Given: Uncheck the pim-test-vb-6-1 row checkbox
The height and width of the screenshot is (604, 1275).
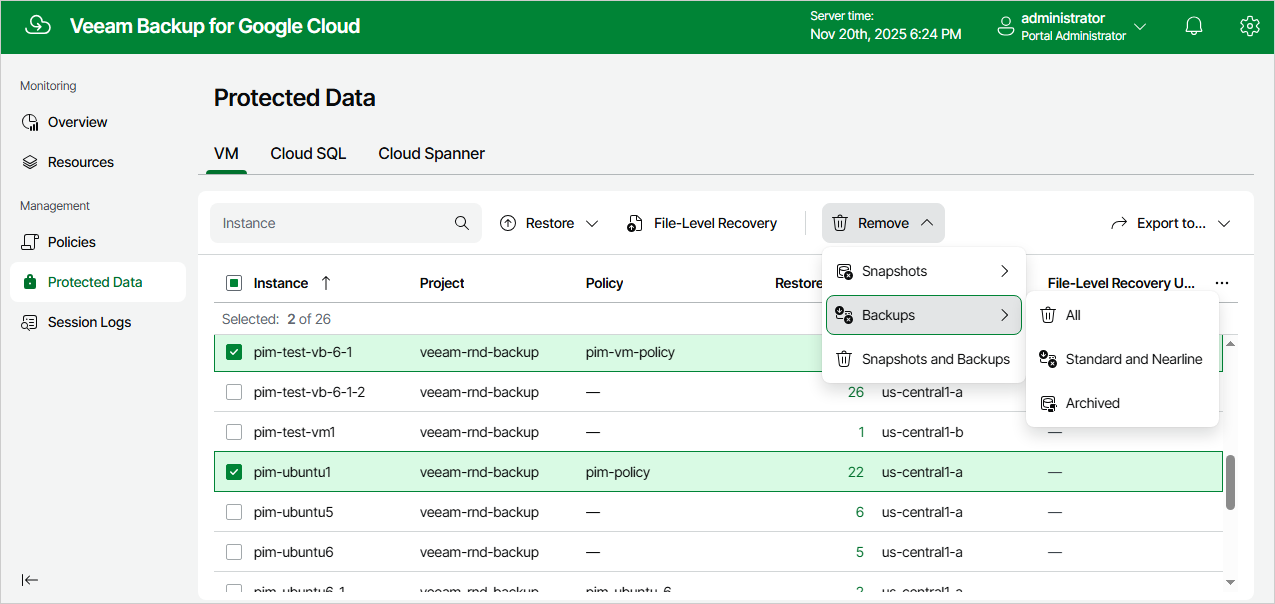Looking at the screenshot, I should pyautogui.click(x=234, y=352).
